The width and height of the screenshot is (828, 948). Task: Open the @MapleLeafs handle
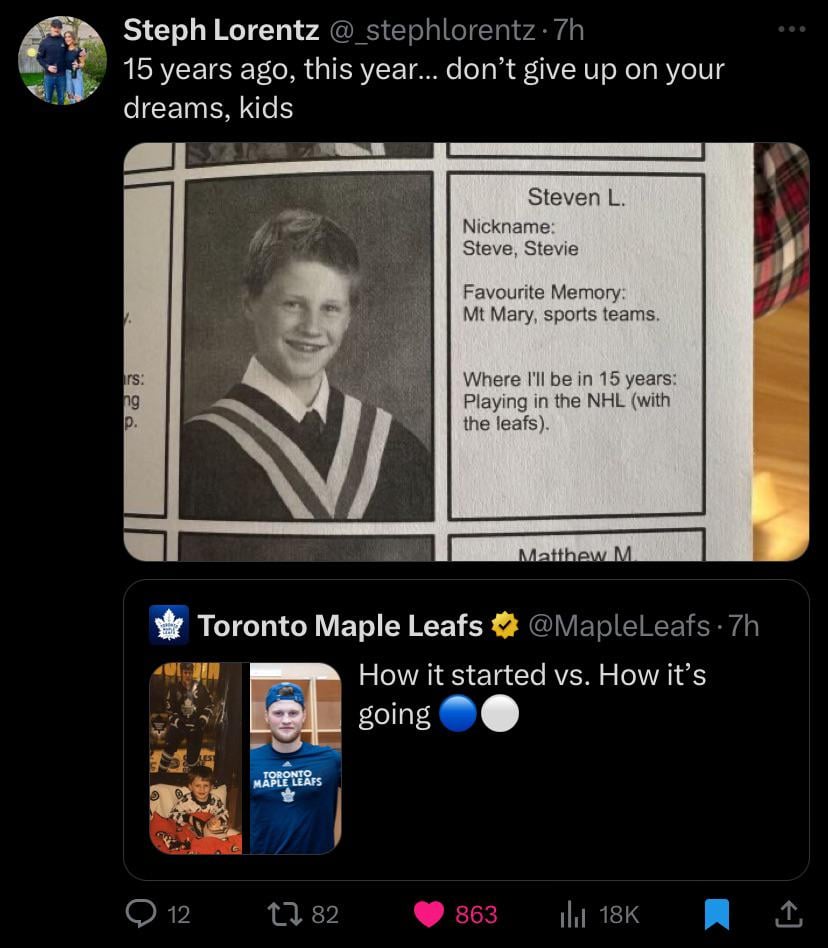point(618,625)
